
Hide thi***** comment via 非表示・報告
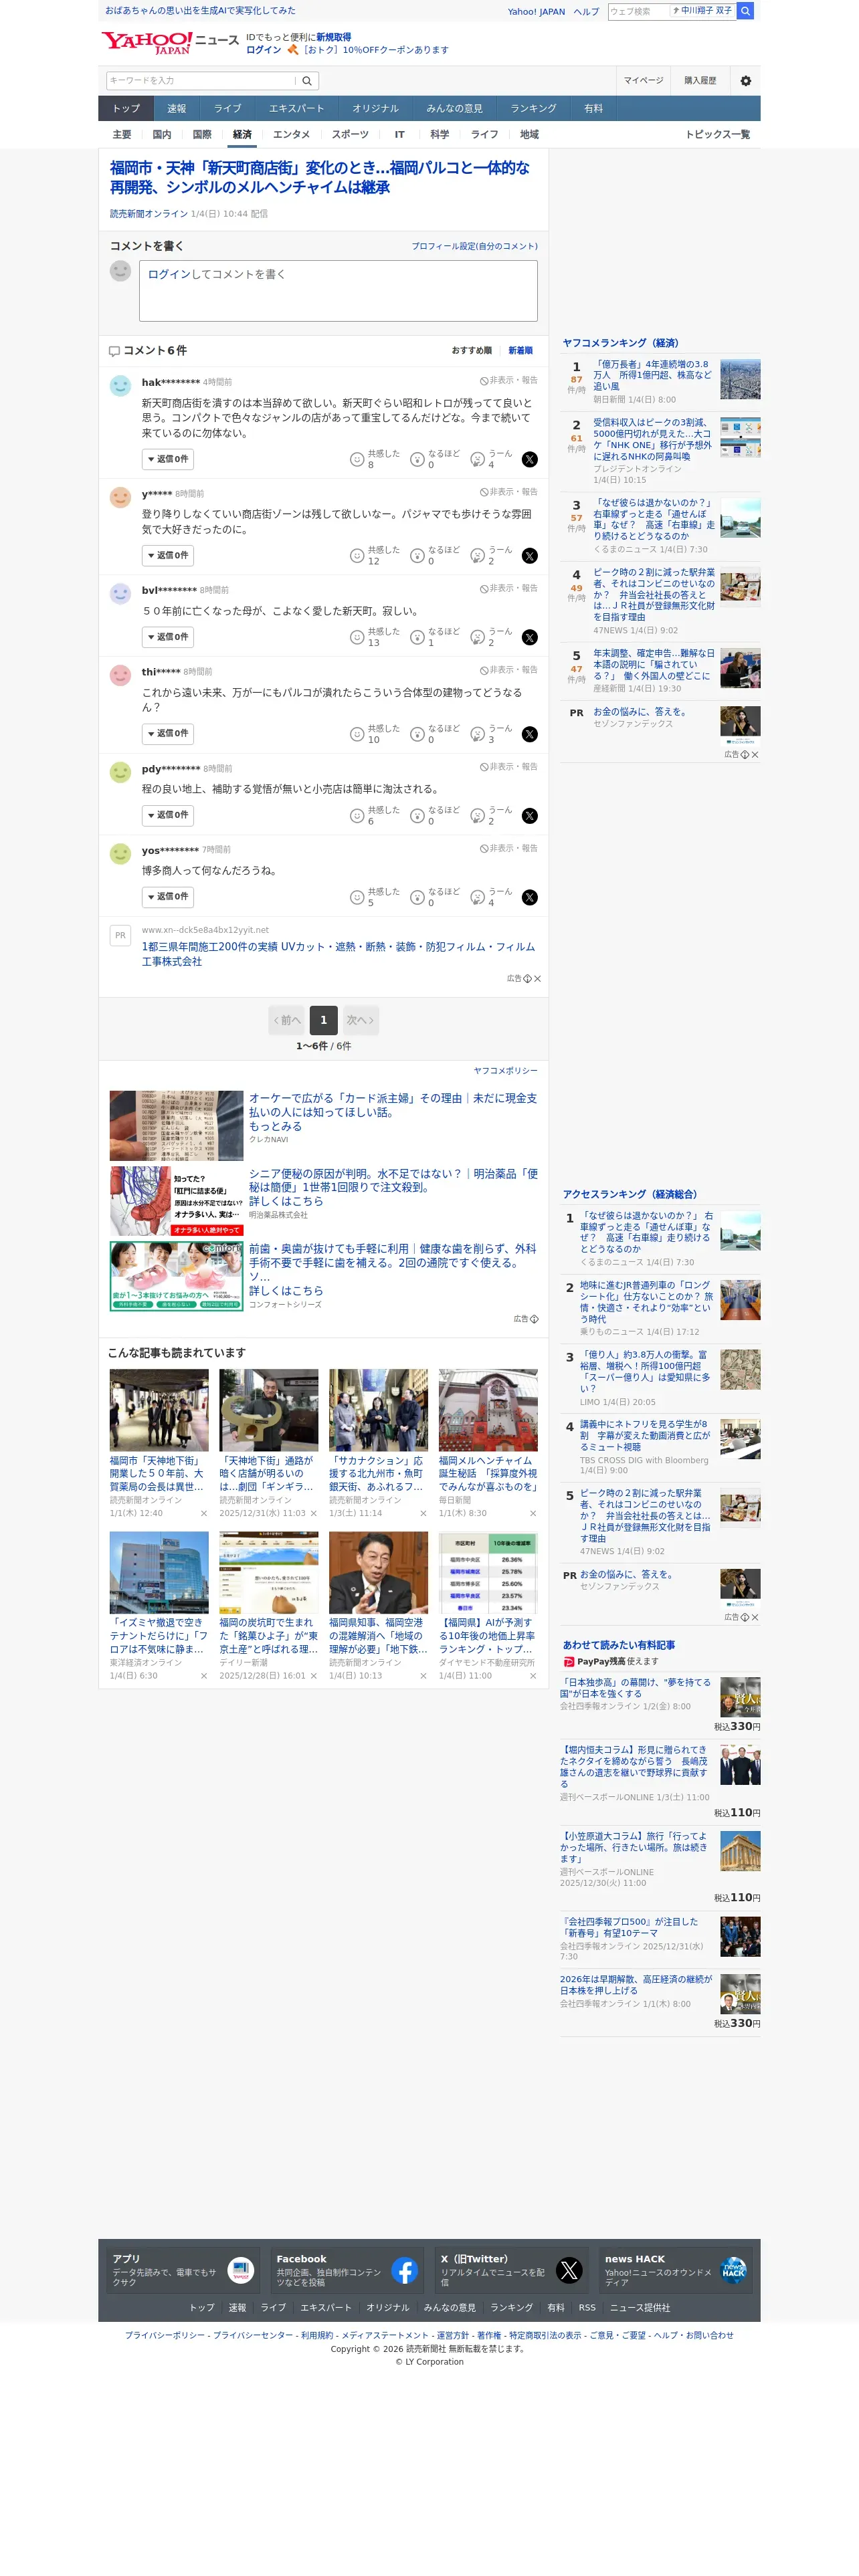508,670
